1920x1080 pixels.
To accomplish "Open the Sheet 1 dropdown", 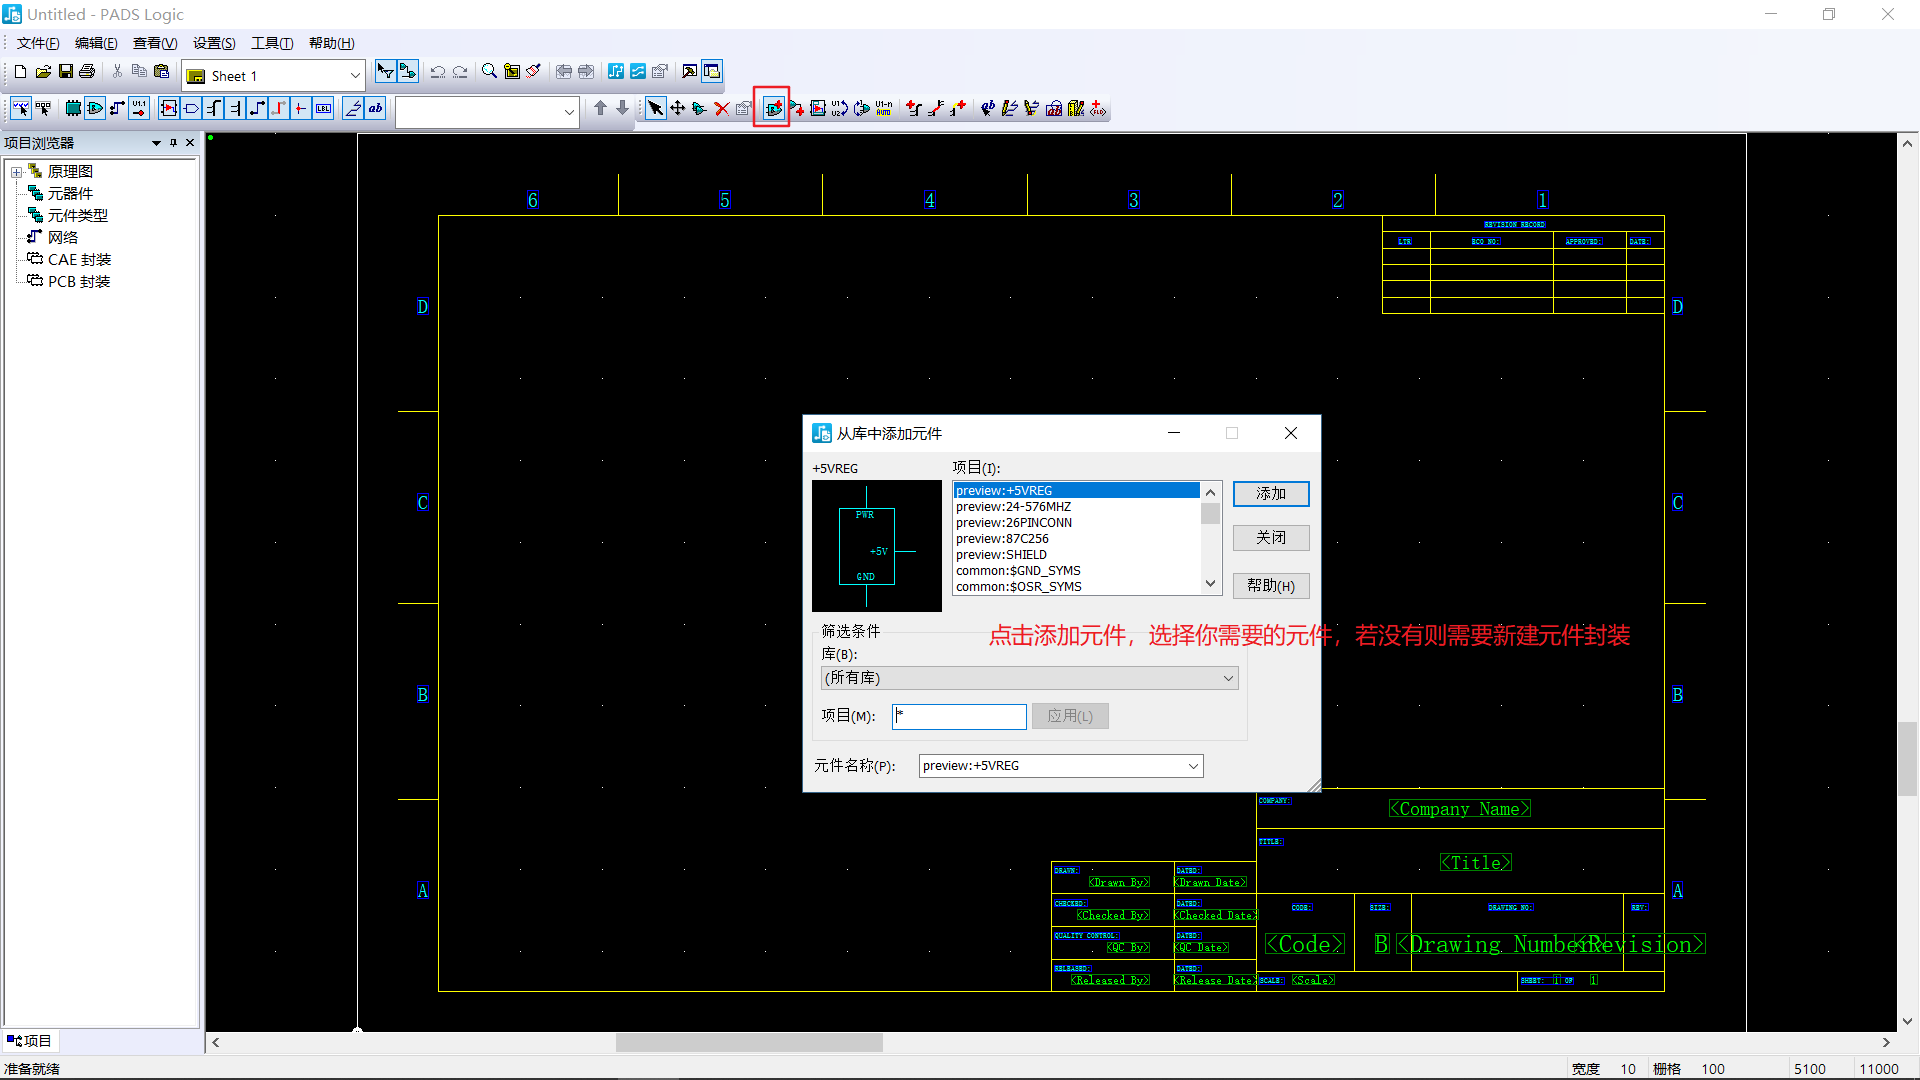I will click(x=356, y=75).
